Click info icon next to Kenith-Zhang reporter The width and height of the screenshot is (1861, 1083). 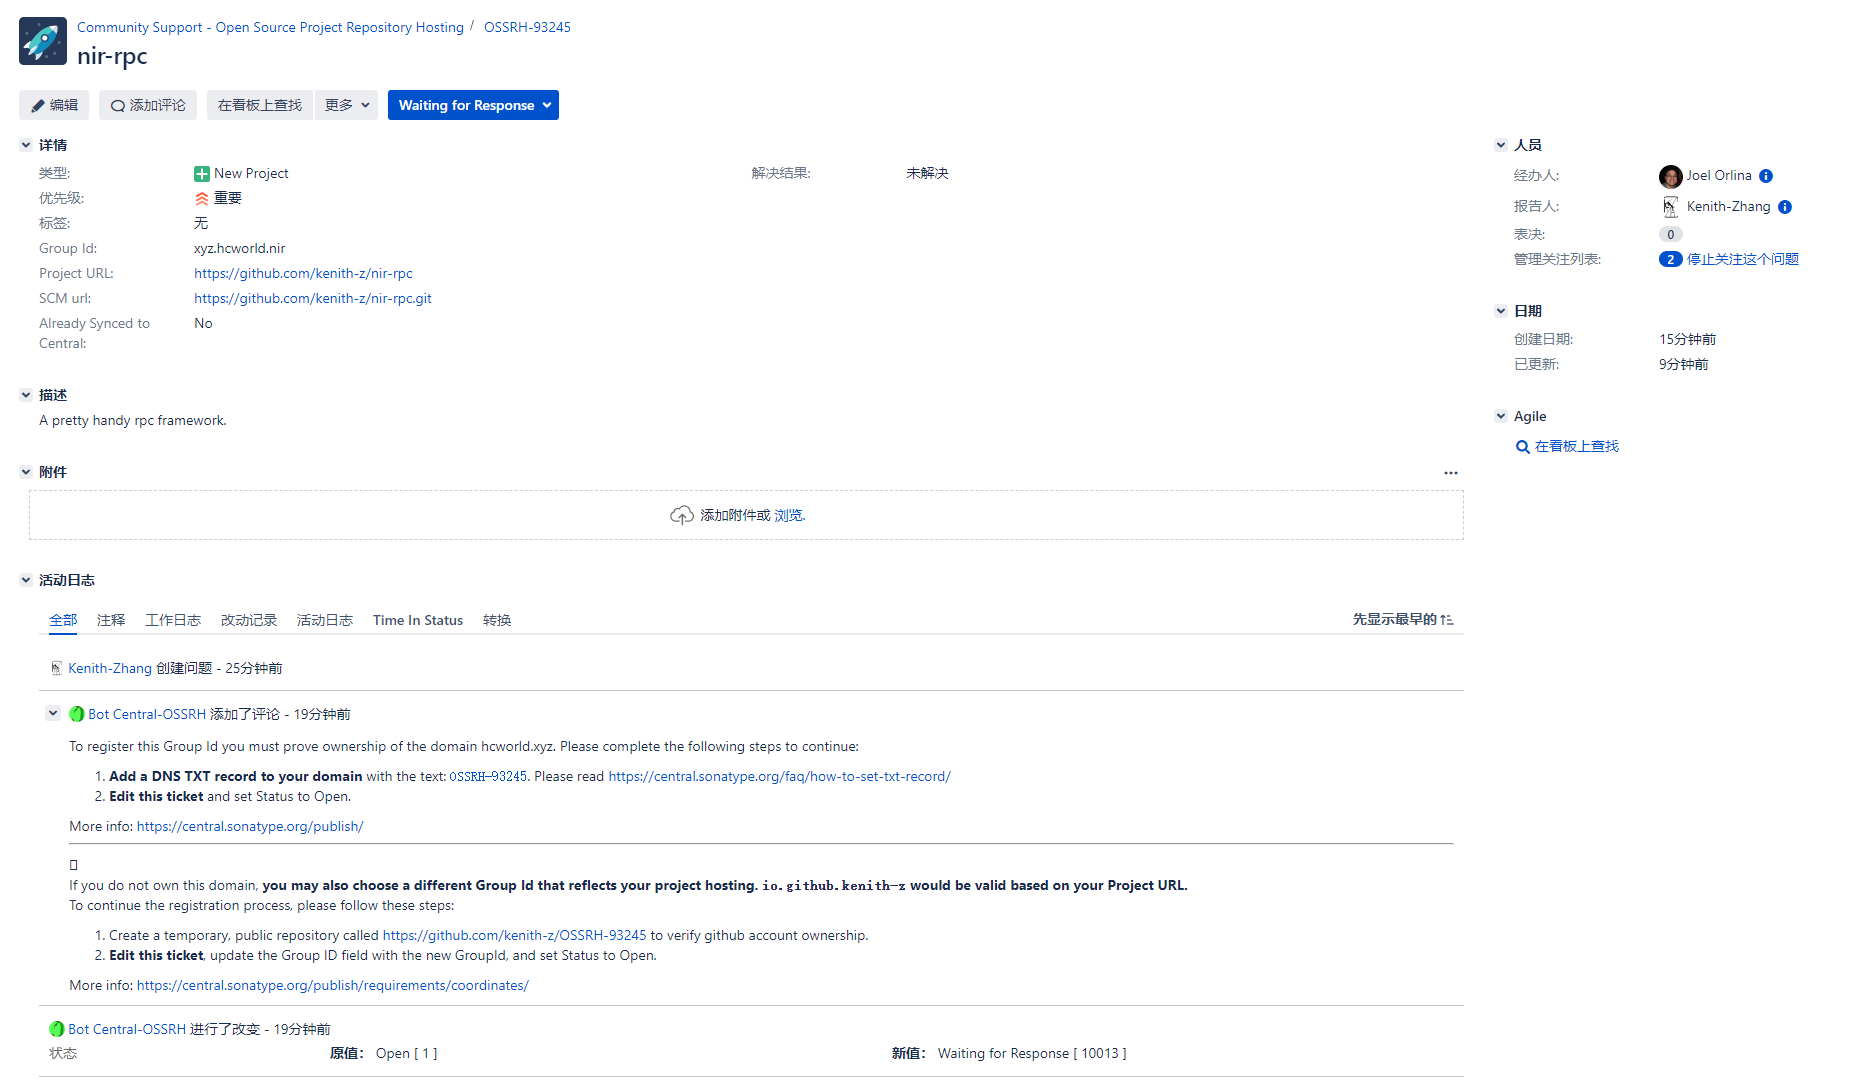pyautogui.click(x=1785, y=207)
